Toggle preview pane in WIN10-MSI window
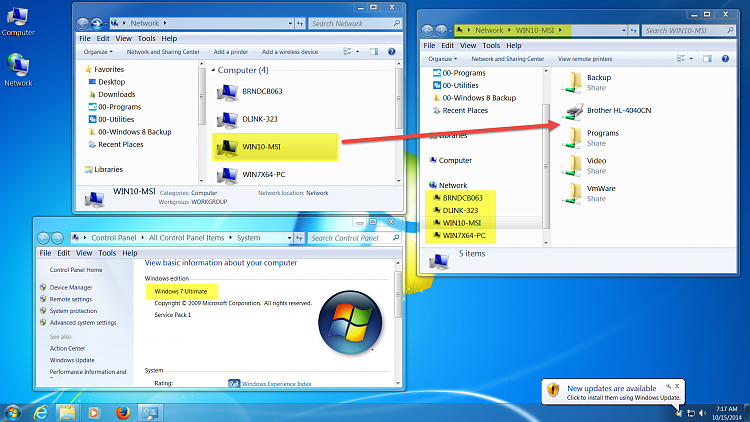 coord(707,59)
